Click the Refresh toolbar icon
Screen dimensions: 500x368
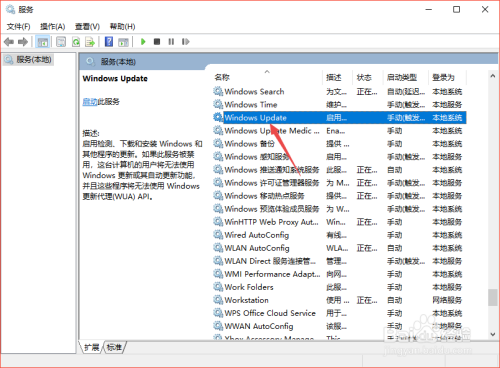(x=76, y=42)
